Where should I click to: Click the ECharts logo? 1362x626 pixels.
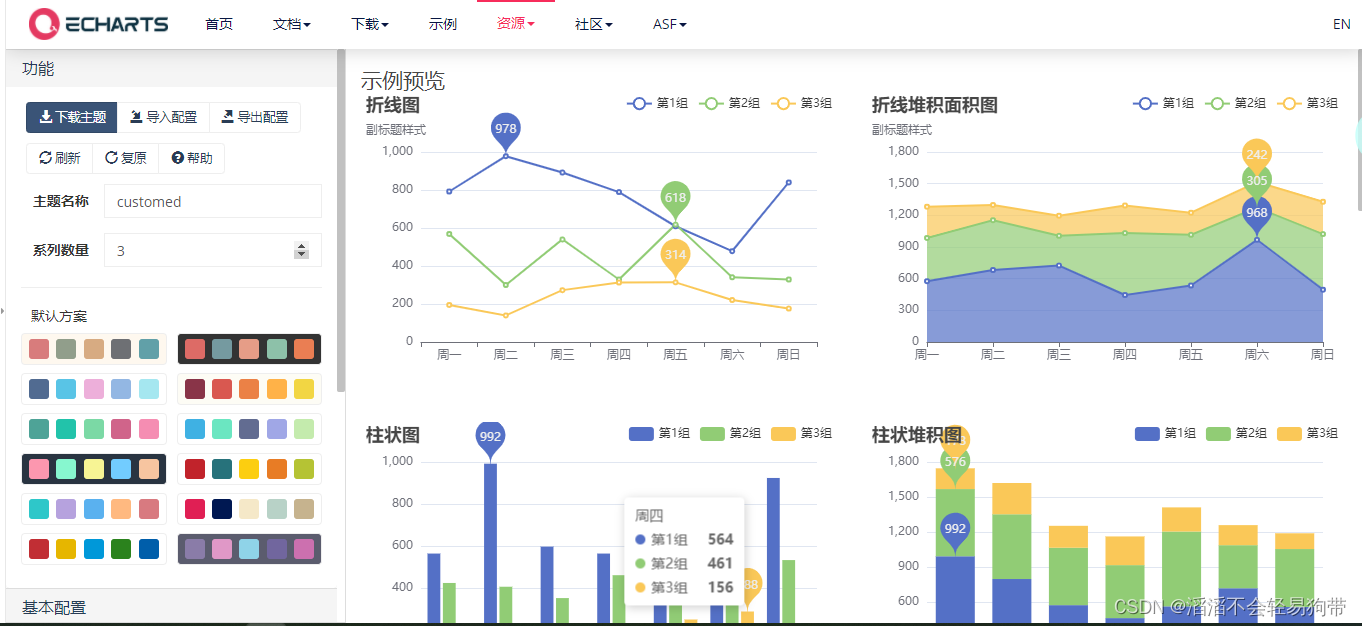pos(99,24)
